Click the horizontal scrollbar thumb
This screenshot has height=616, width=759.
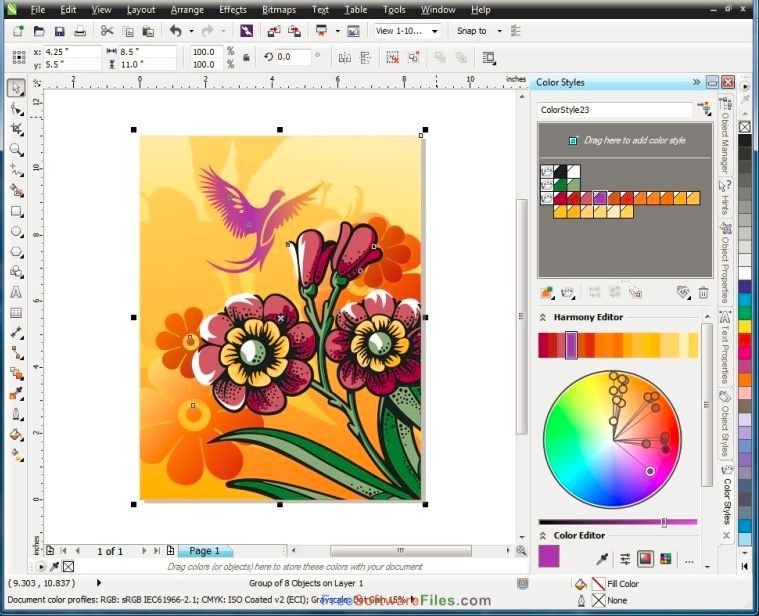coord(401,550)
